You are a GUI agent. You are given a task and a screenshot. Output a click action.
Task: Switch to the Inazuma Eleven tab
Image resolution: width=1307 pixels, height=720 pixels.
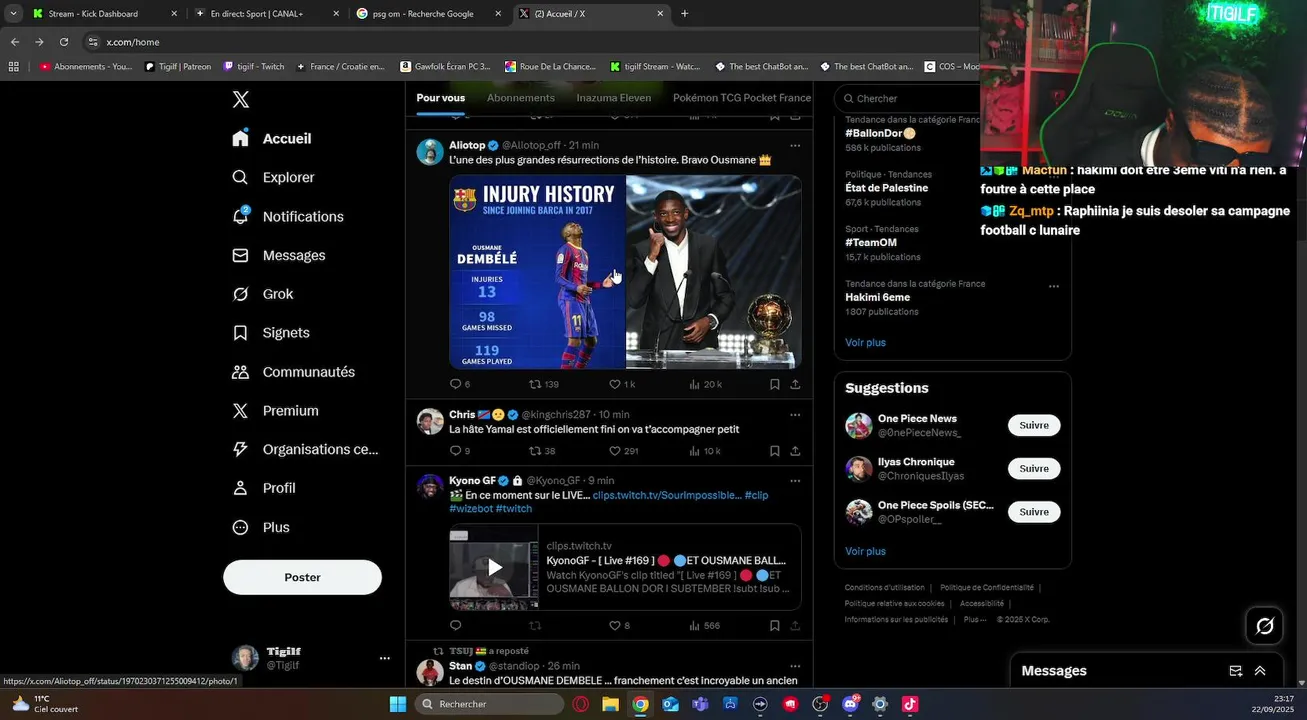[614, 98]
